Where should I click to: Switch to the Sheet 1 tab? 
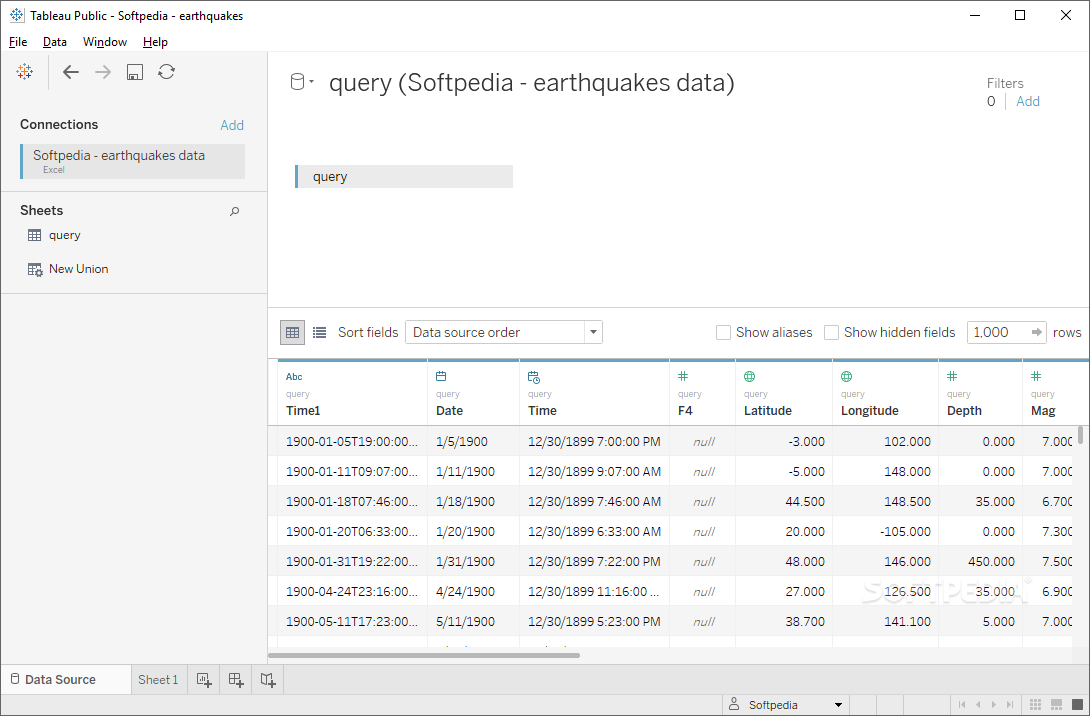(x=158, y=680)
